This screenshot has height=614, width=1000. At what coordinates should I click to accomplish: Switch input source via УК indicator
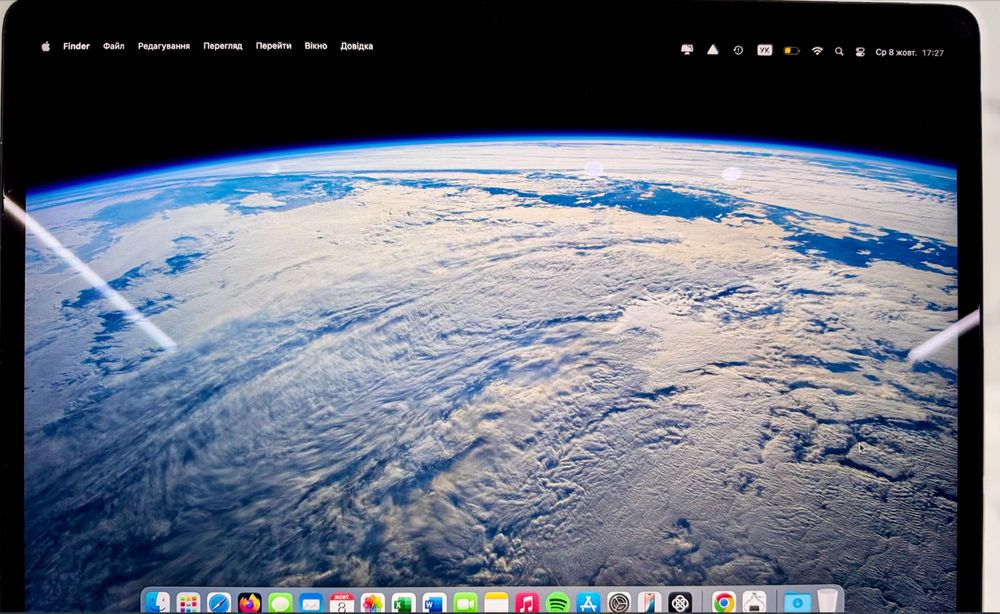(765, 50)
